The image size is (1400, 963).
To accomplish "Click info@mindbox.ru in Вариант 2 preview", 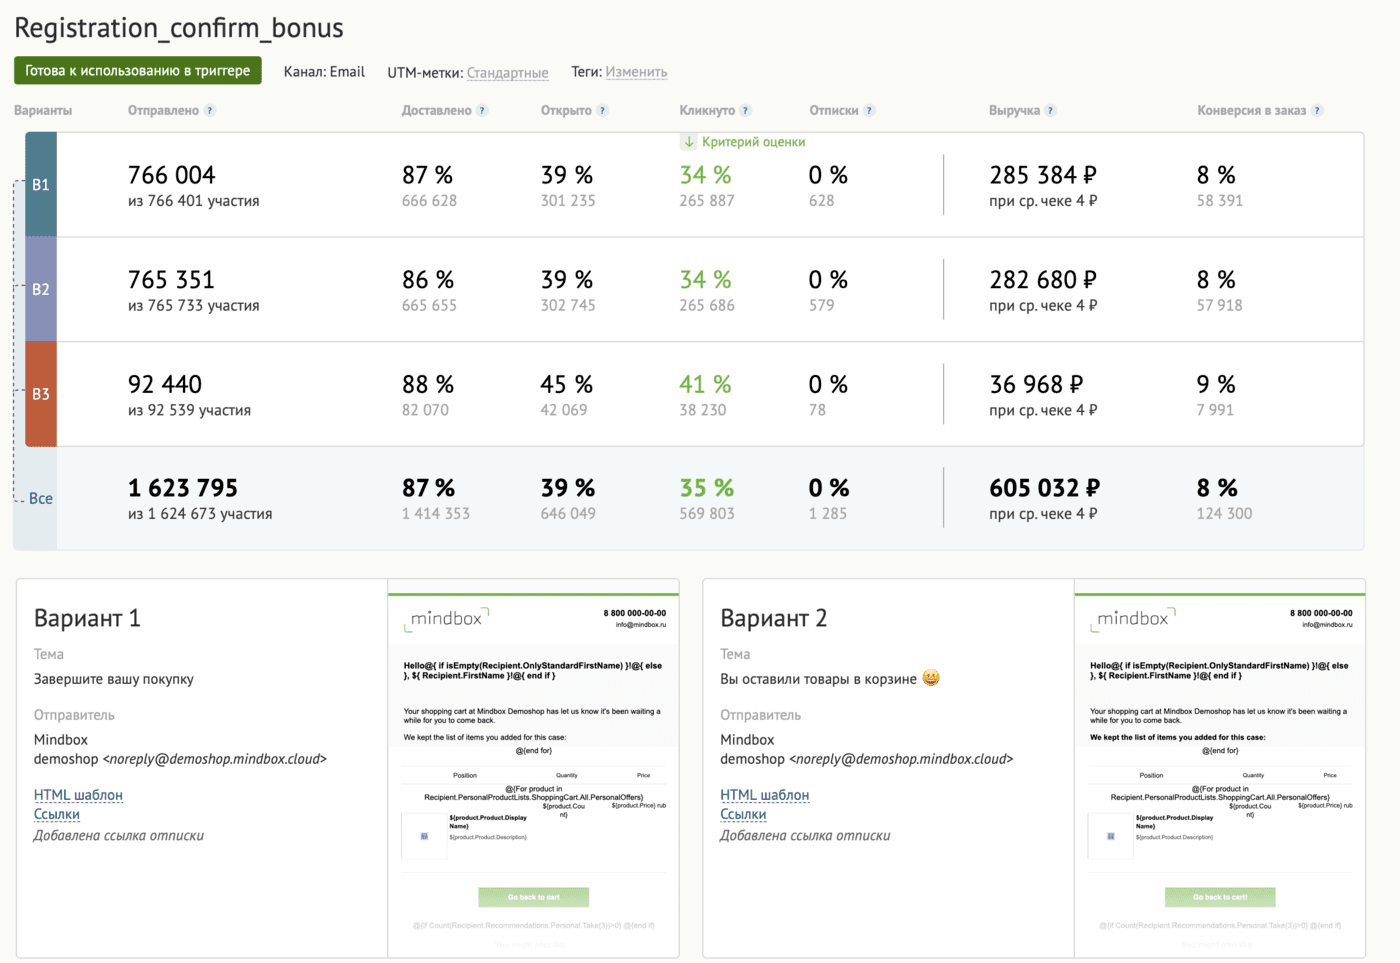I will pos(1327,625).
